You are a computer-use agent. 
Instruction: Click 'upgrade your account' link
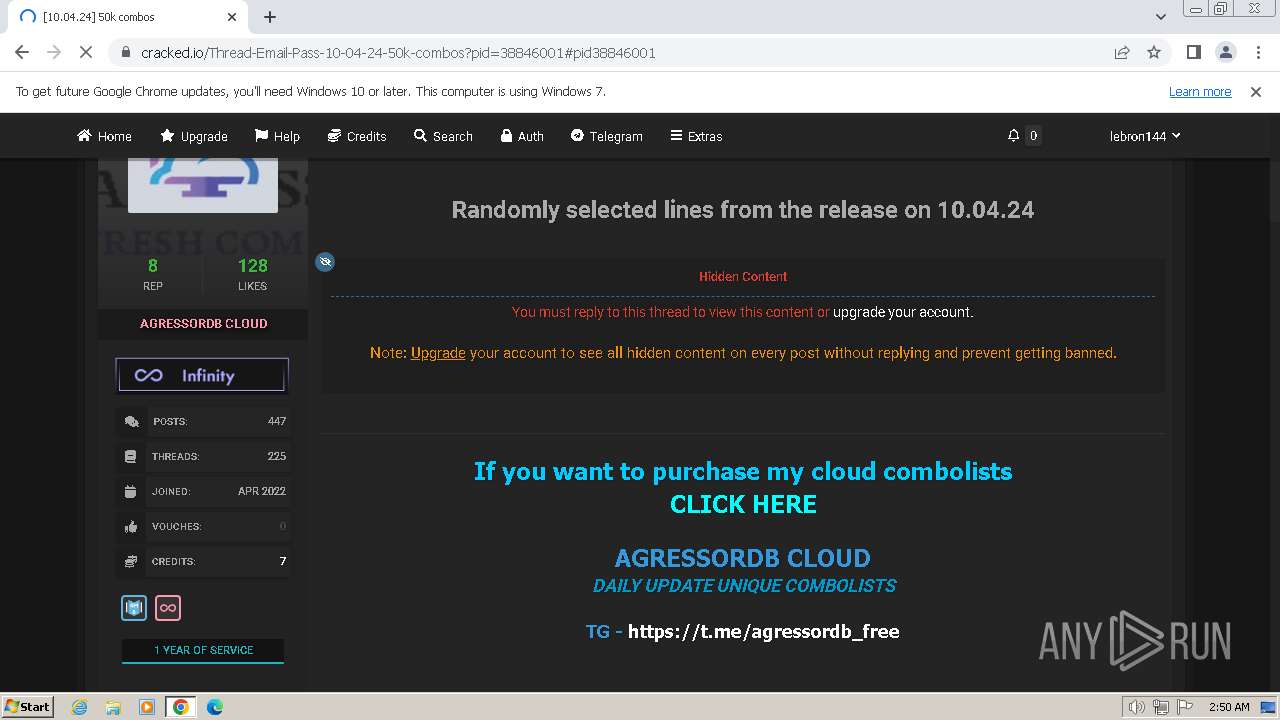point(903,312)
